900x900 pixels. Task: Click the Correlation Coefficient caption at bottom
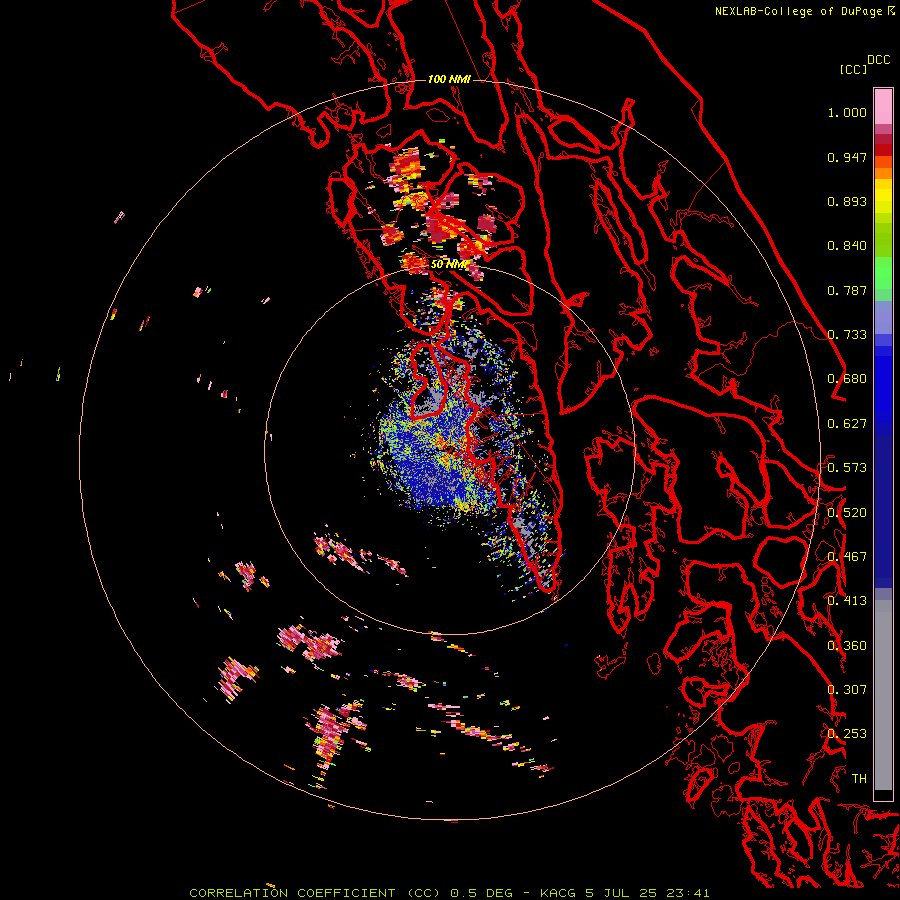pyautogui.click(x=449, y=893)
